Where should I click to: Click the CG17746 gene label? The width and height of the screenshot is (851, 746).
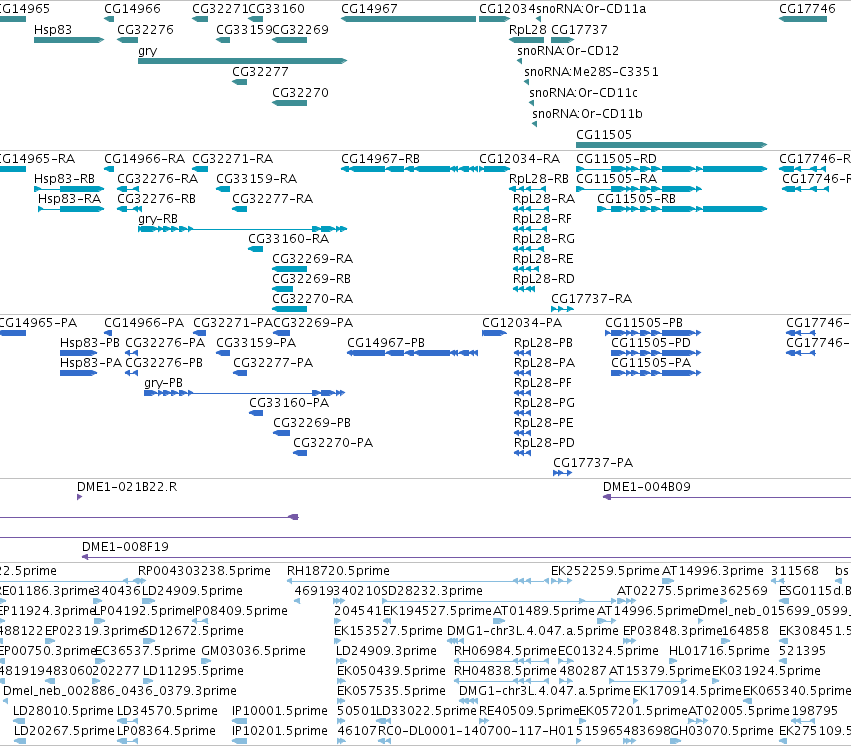pos(807,9)
